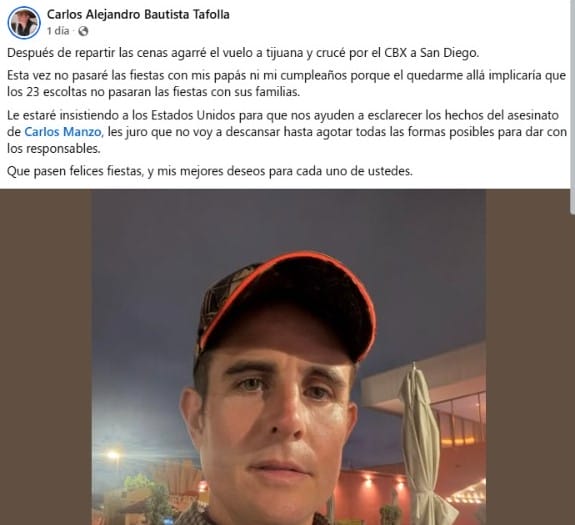Click the paragraph starting 'Le estaré insistiendo'
This screenshot has height=525, width=575.
click(287, 132)
